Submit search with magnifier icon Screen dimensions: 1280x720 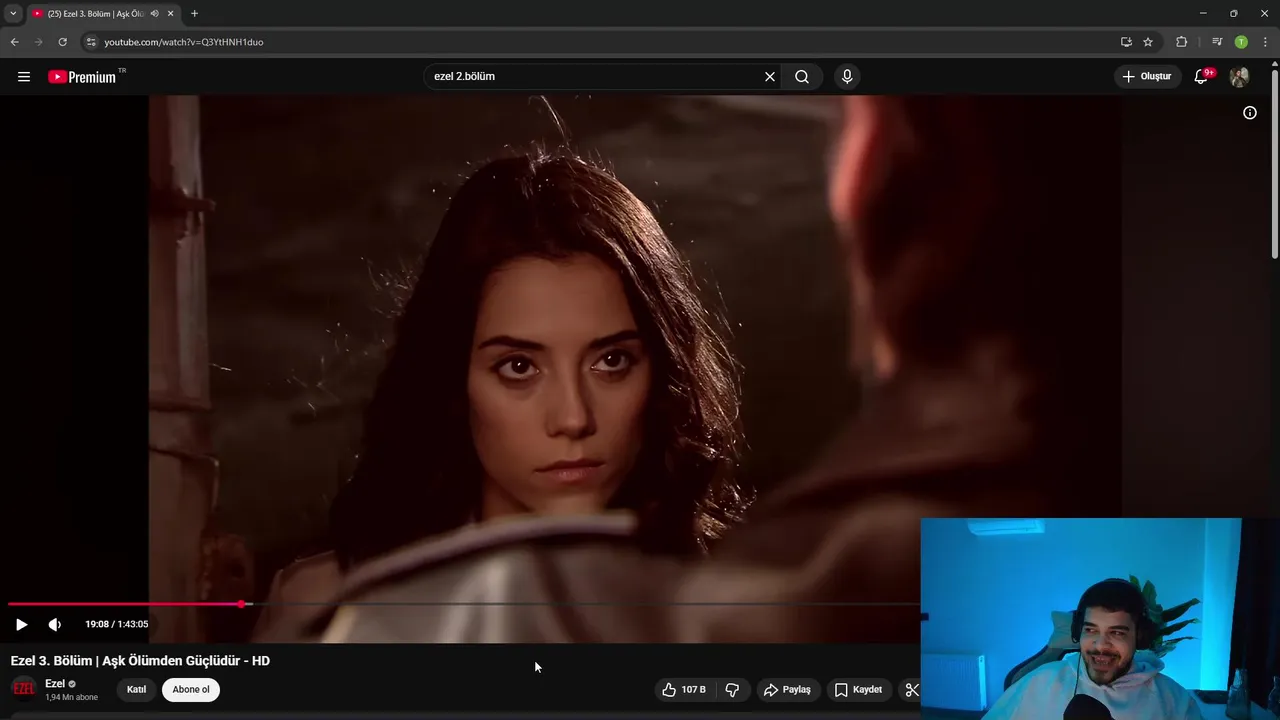click(x=802, y=77)
